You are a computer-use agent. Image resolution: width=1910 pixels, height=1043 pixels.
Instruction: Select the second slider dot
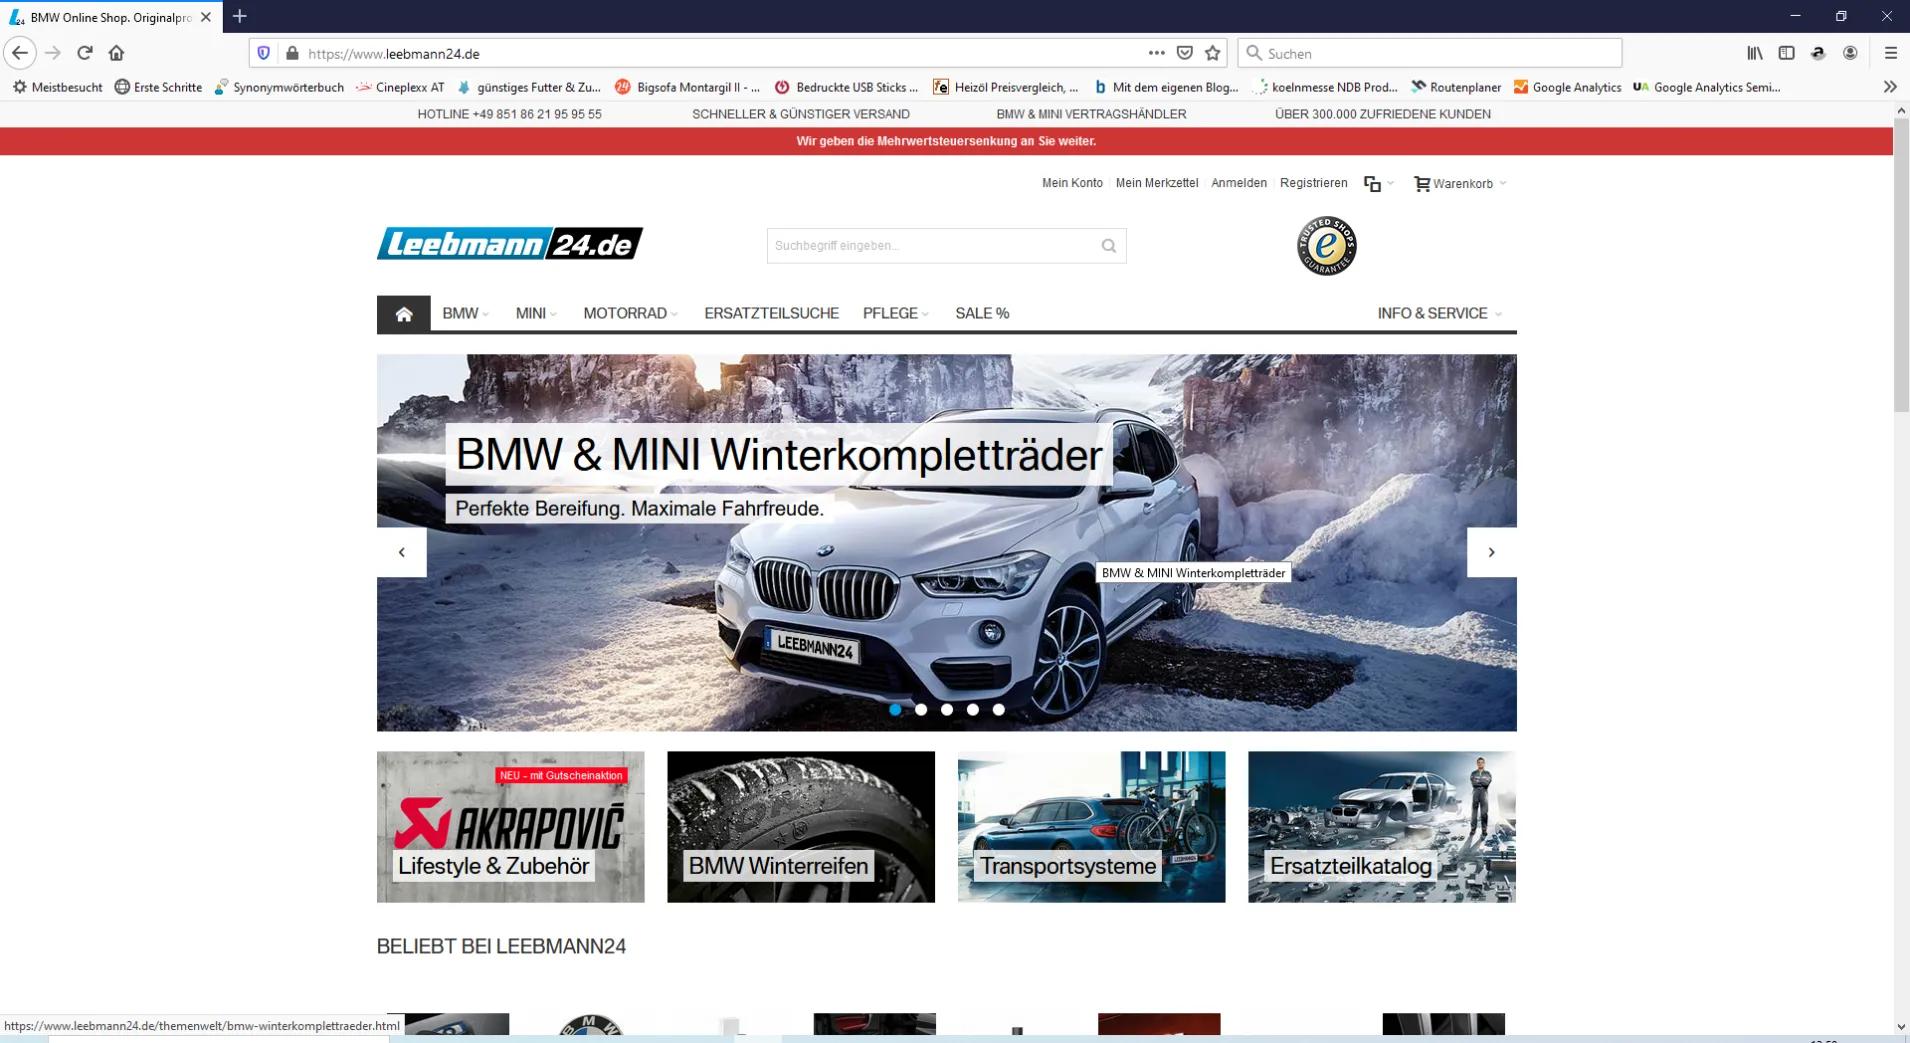click(x=921, y=709)
